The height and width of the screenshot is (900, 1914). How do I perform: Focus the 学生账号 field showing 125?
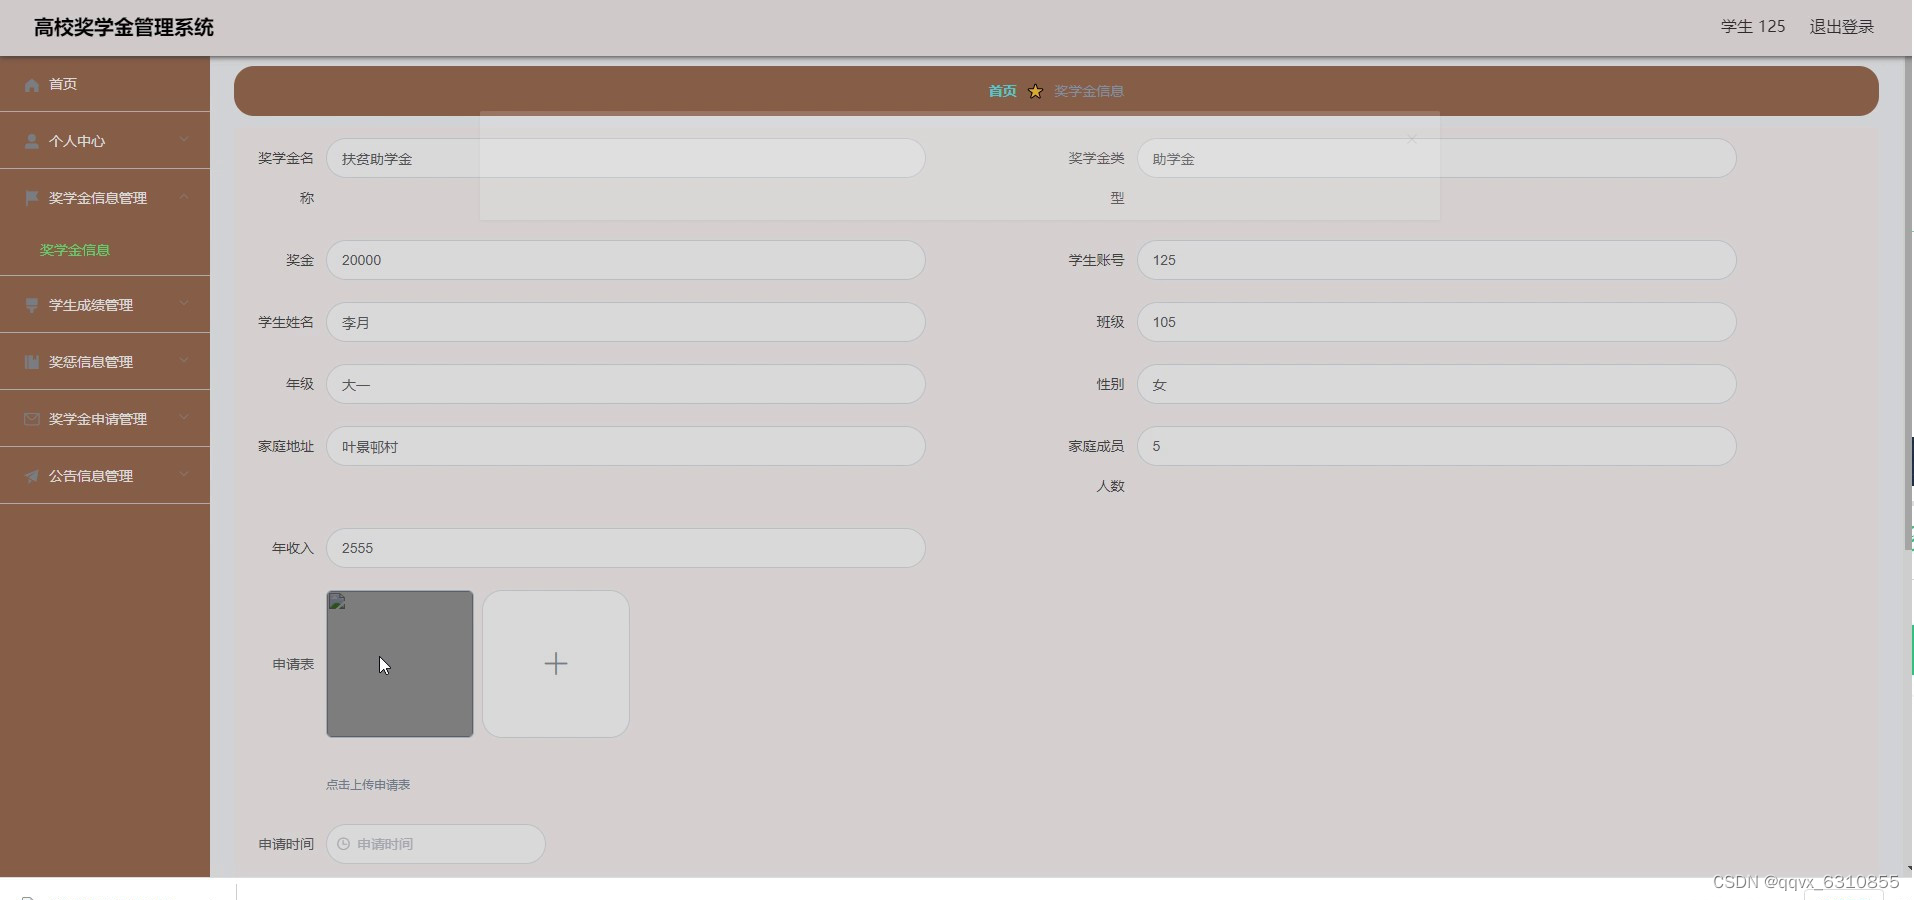[1436, 260]
